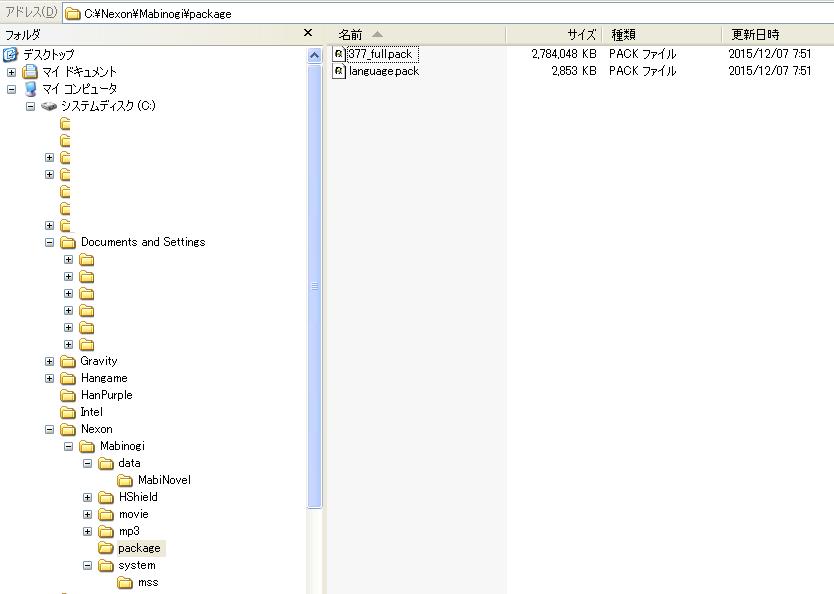The height and width of the screenshot is (594, 834).
Task: Sort by Date Modified (更新日時) column
Action: 775,34
